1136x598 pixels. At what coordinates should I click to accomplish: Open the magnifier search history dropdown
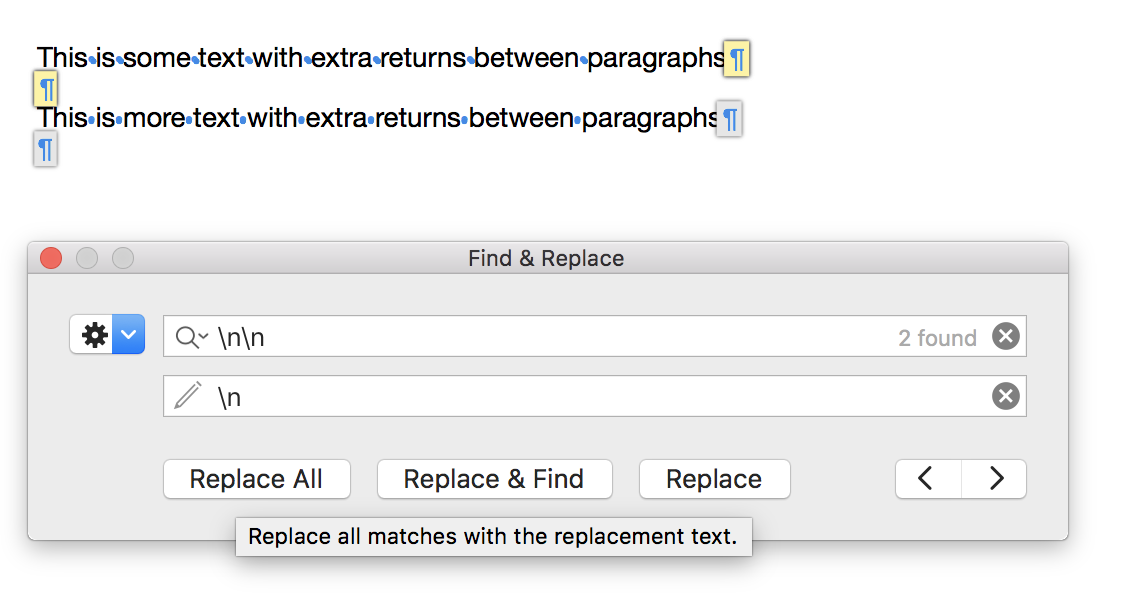coord(191,337)
